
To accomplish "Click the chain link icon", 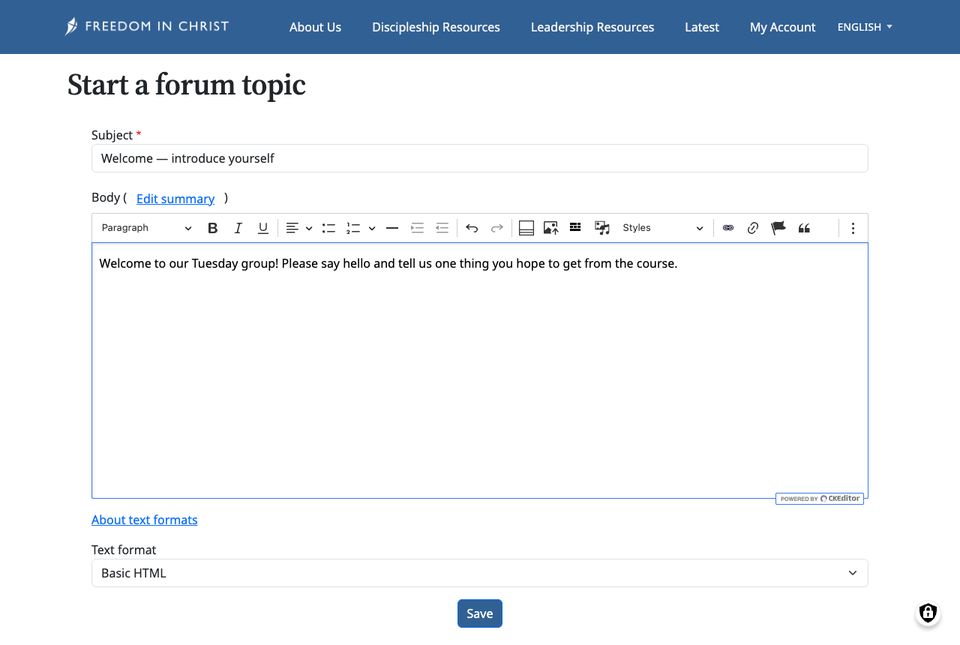I will (728, 228).
